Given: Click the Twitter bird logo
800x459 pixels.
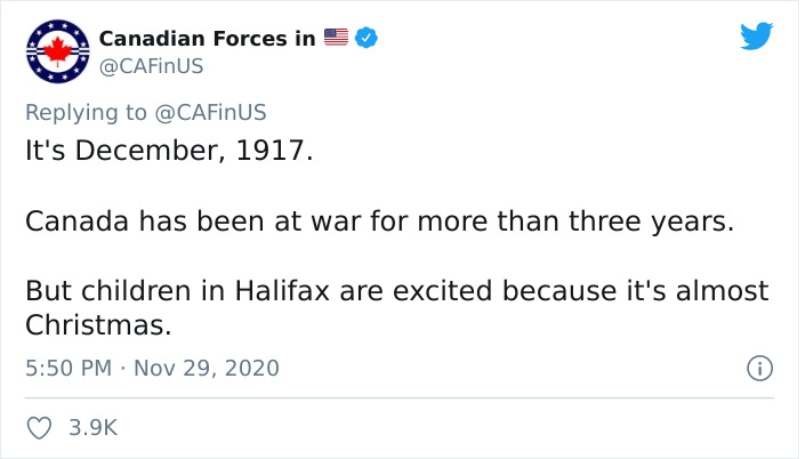Looking at the screenshot, I should point(757,36).
